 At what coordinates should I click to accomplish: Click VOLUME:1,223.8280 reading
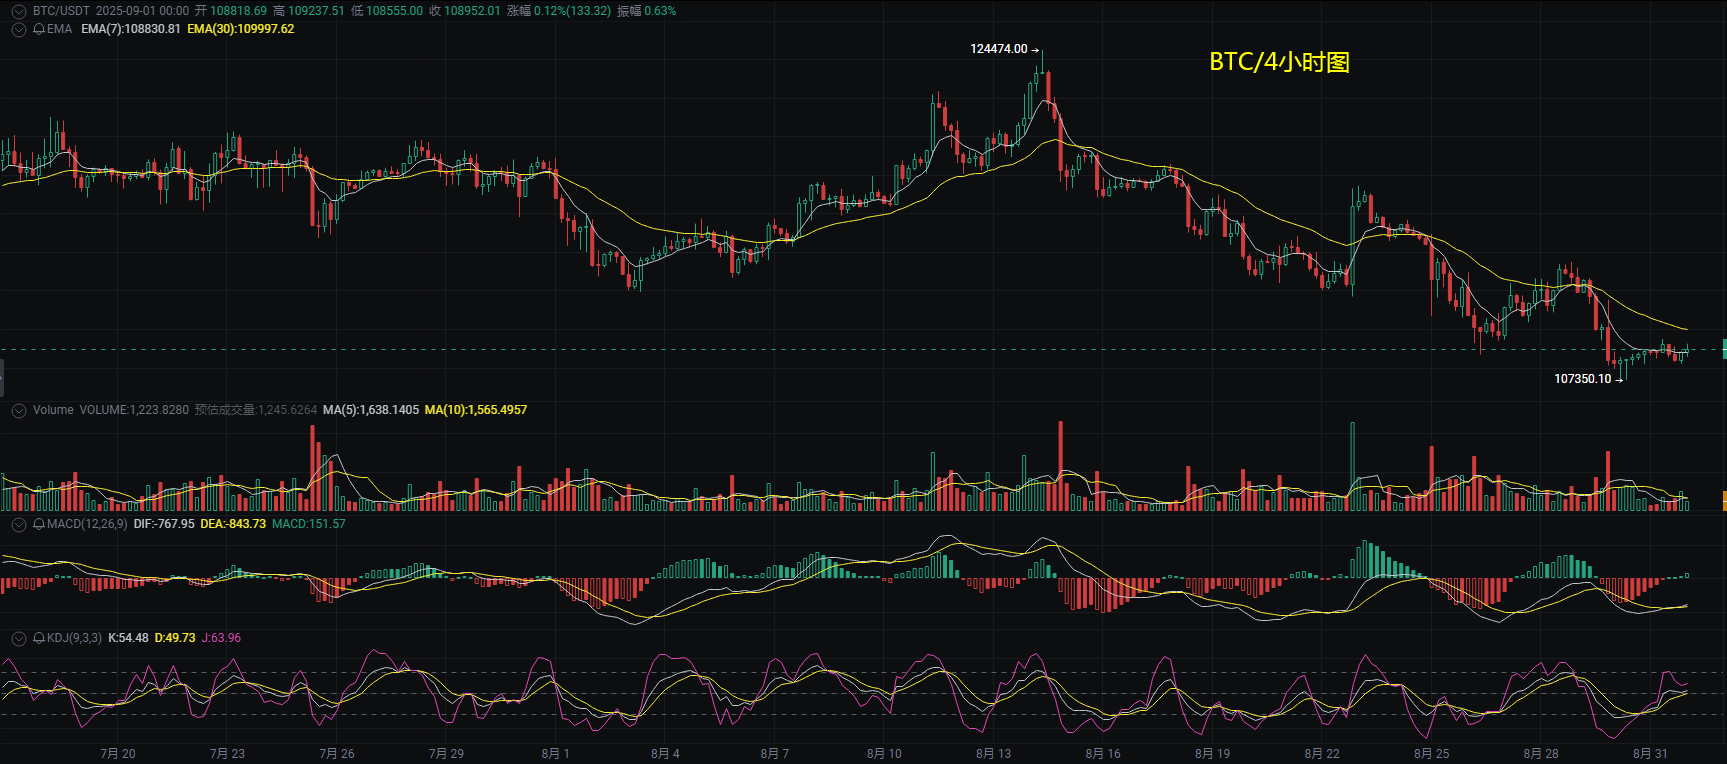[134, 410]
